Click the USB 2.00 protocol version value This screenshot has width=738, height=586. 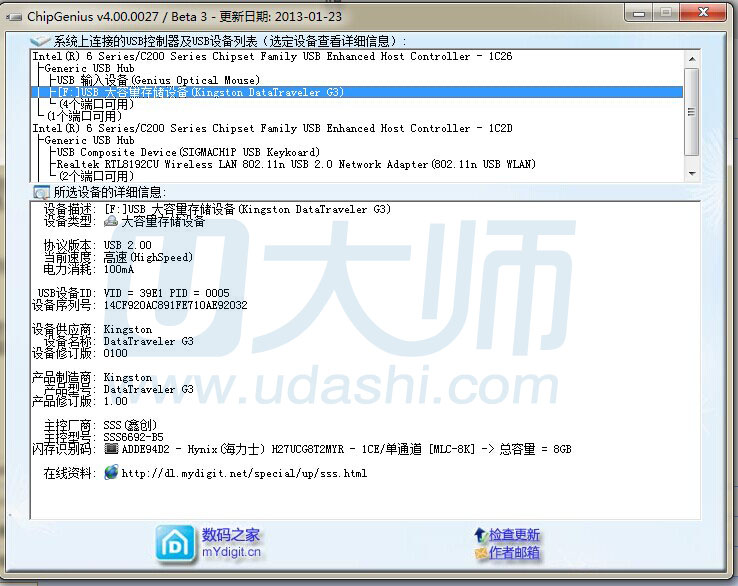[128, 245]
